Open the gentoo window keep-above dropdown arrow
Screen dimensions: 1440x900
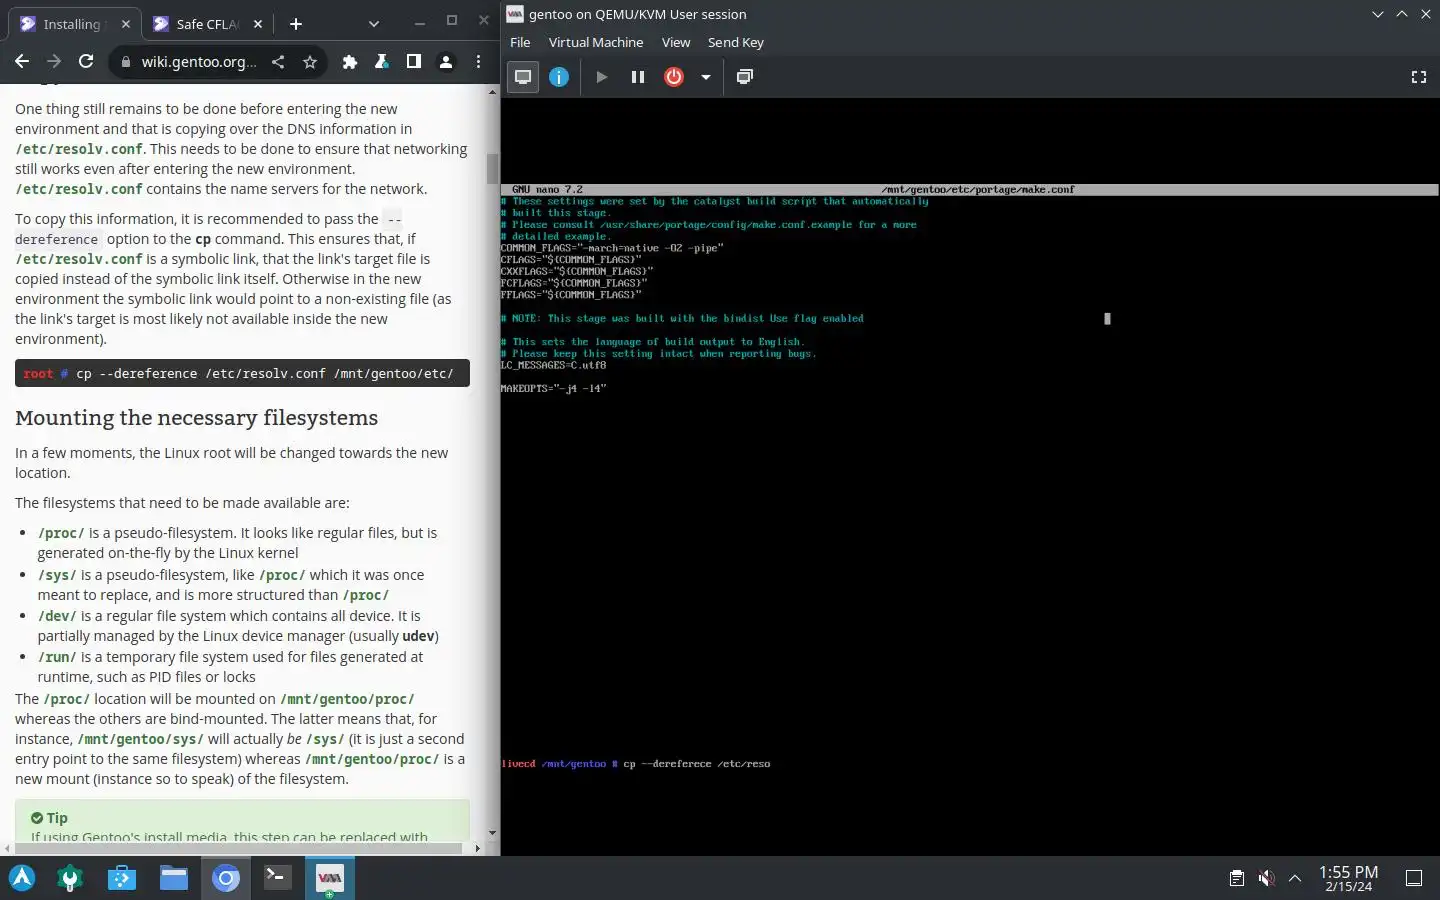coord(1378,14)
